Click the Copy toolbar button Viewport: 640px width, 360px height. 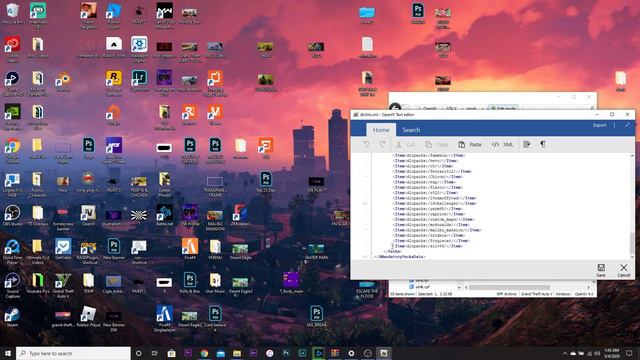[x=436, y=144]
